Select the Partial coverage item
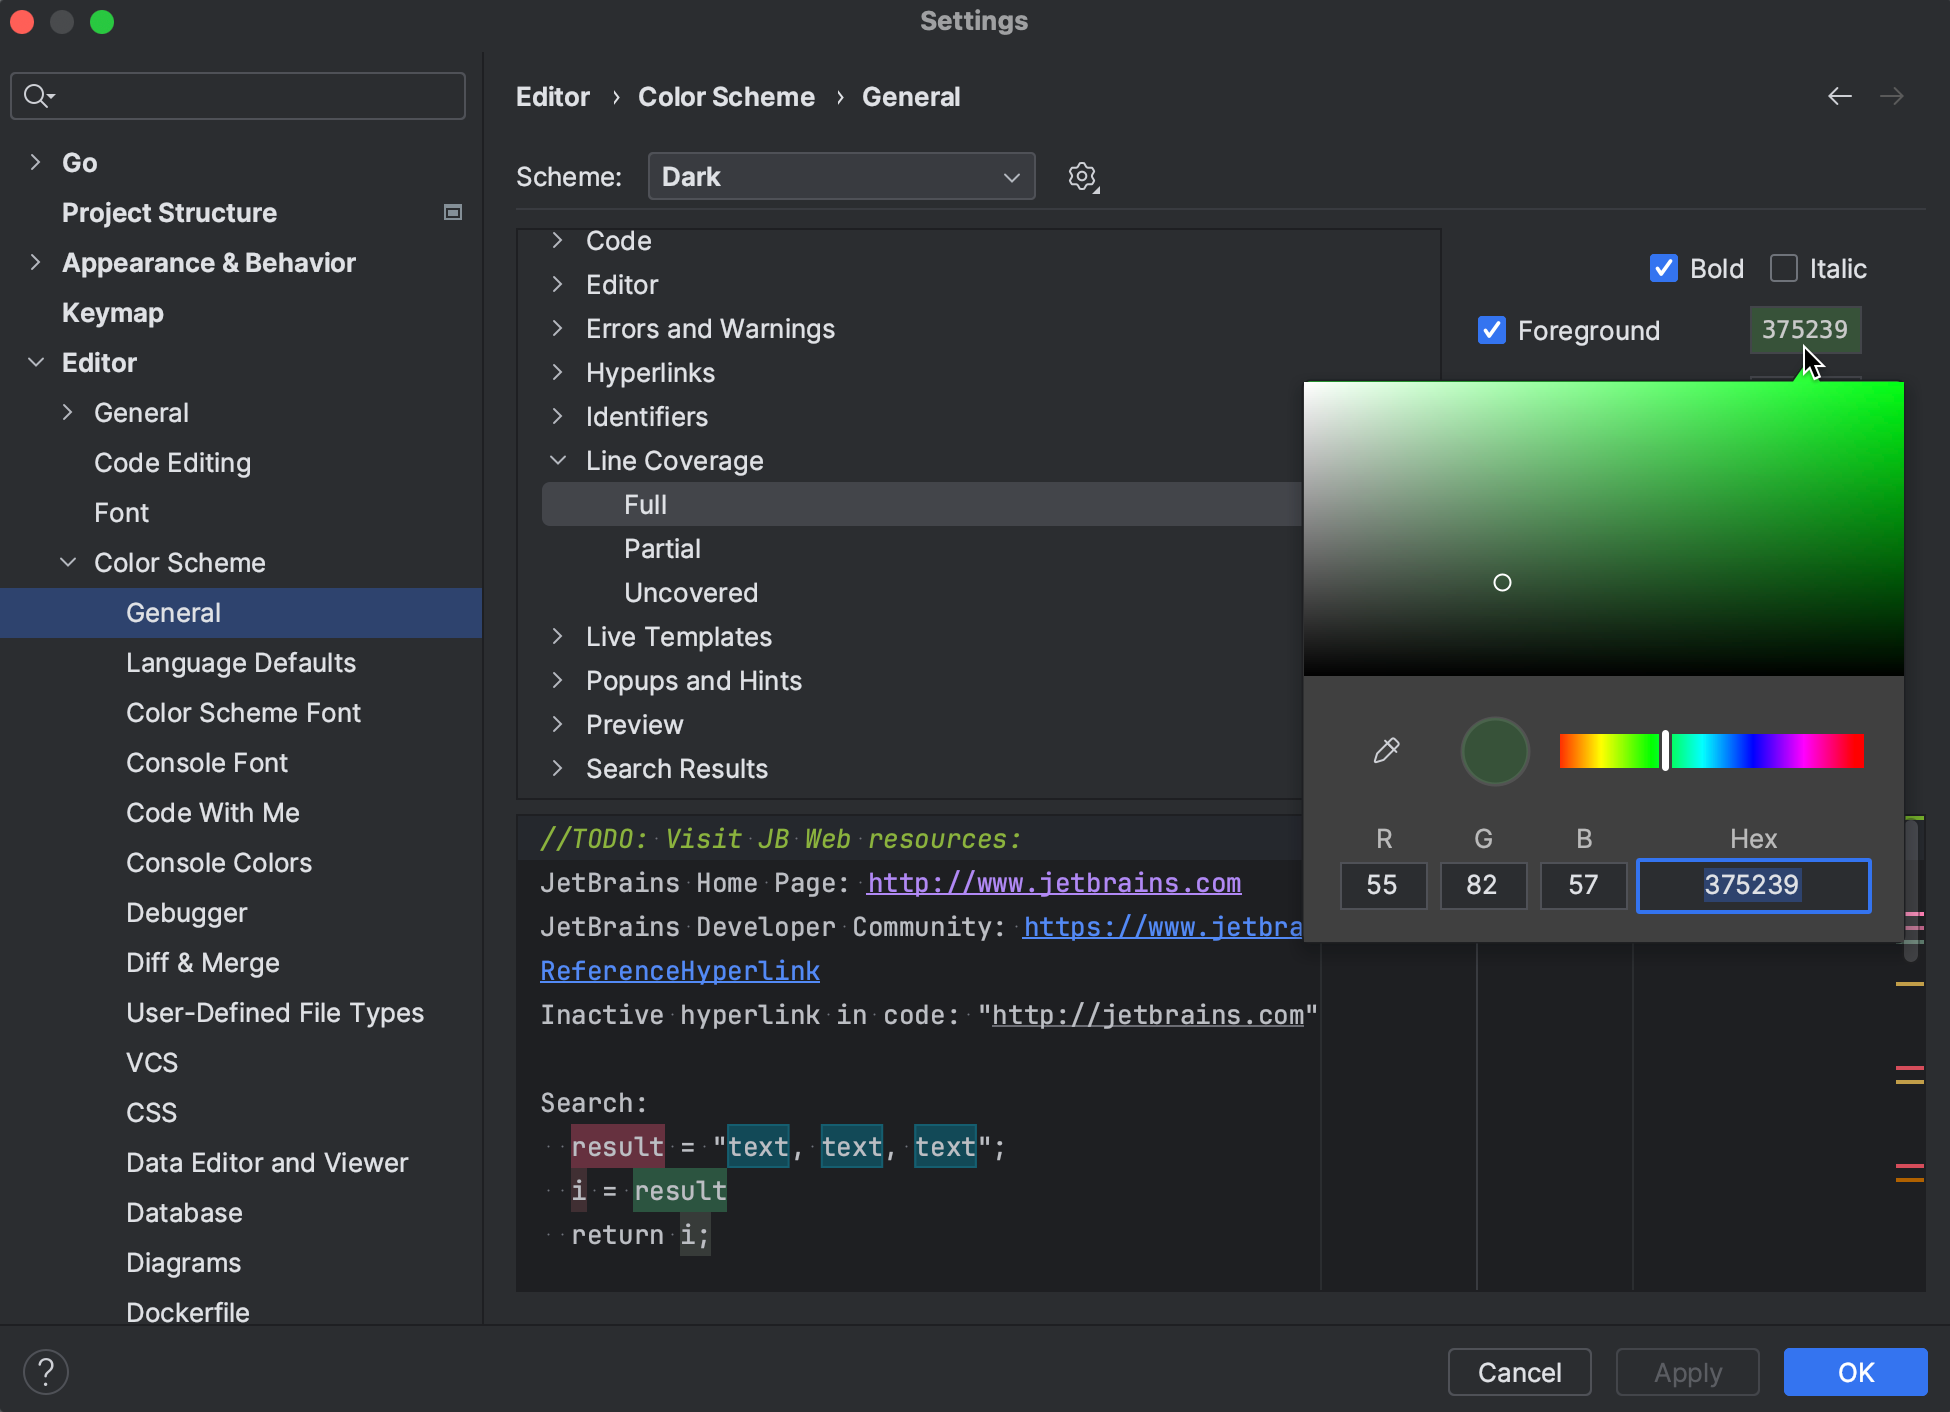Screen dimensions: 1950x1412 pos(662,549)
